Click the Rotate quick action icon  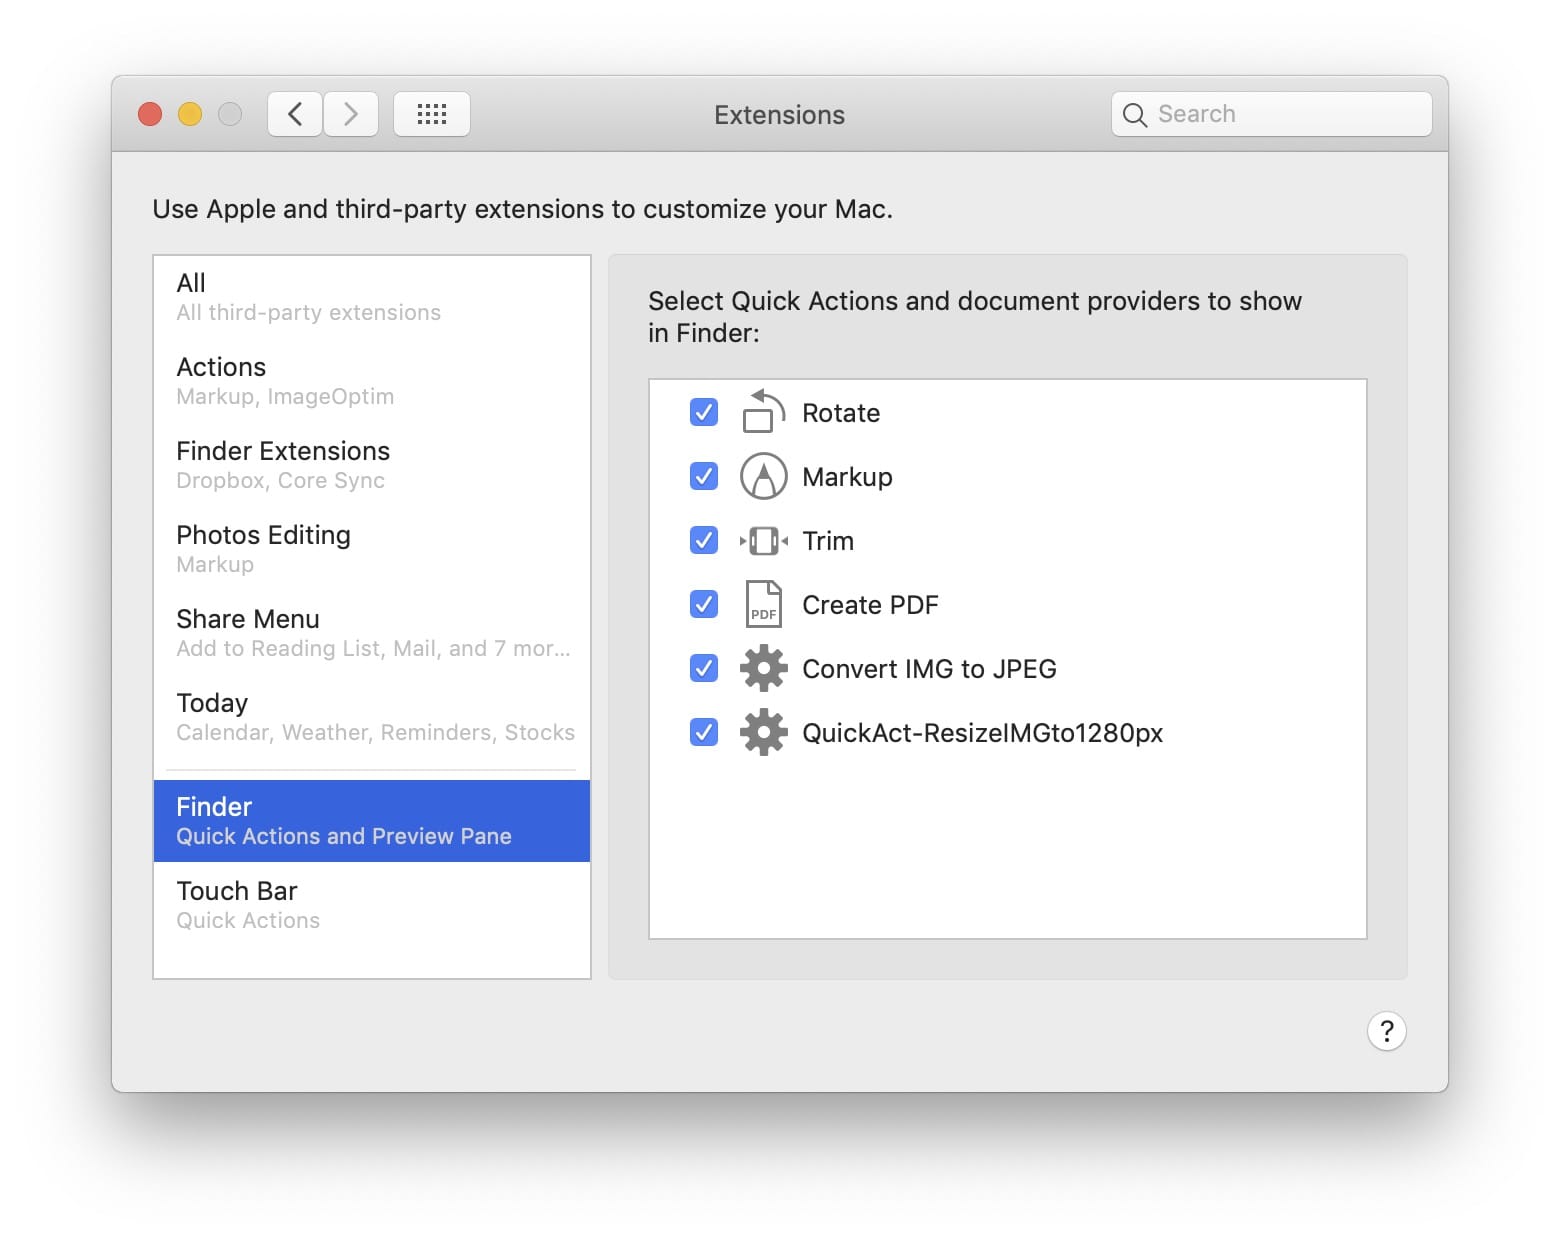pos(762,412)
